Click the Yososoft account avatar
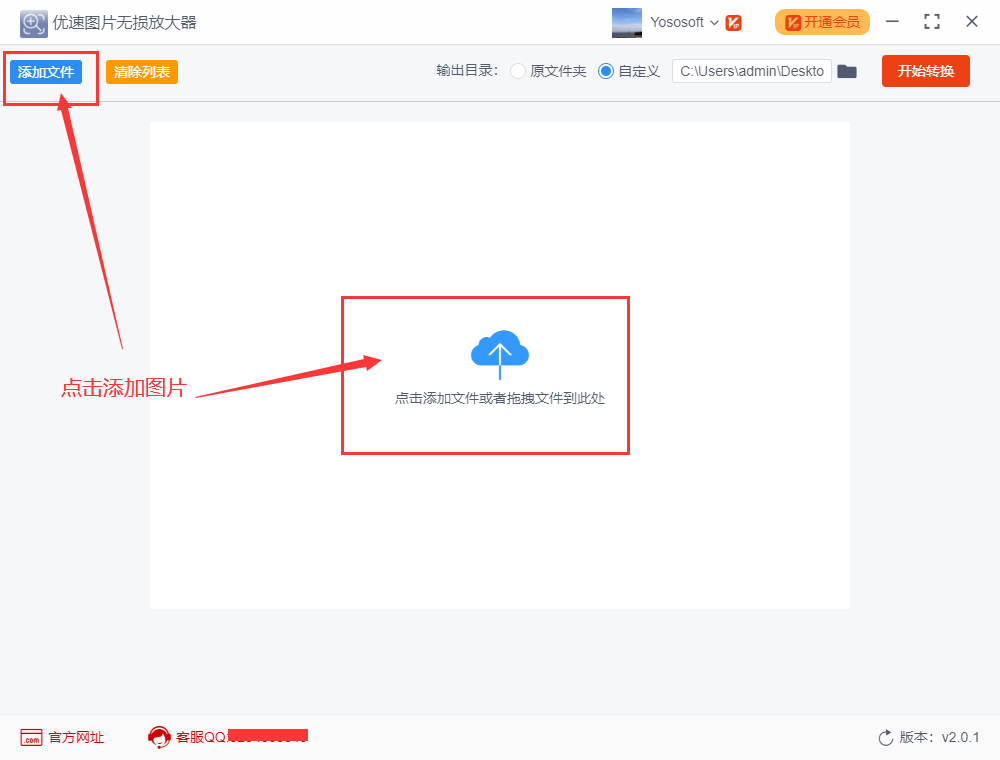This screenshot has width=1000, height=760. pyautogui.click(x=627, y=22)
